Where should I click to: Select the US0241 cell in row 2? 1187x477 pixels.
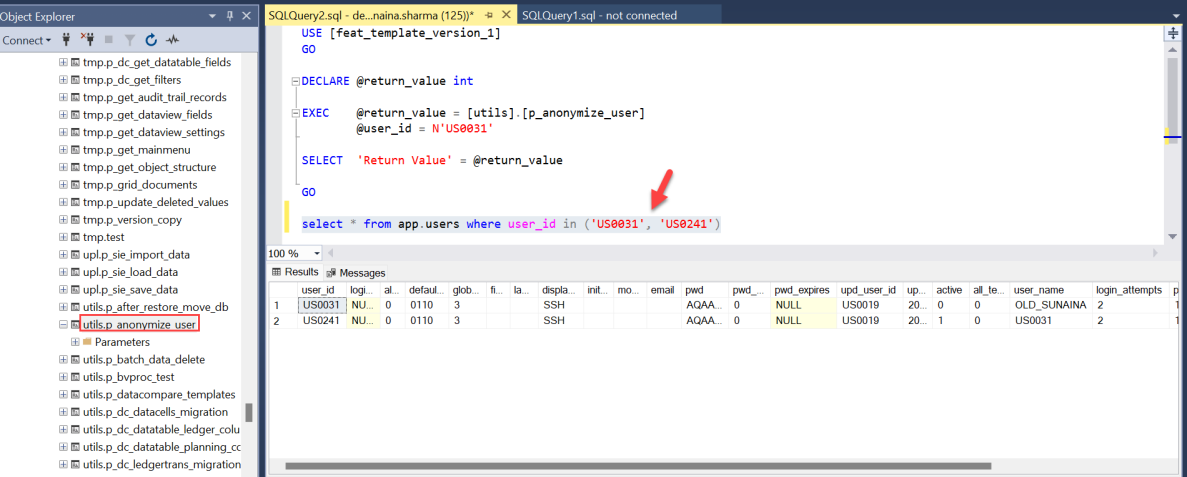322,320
